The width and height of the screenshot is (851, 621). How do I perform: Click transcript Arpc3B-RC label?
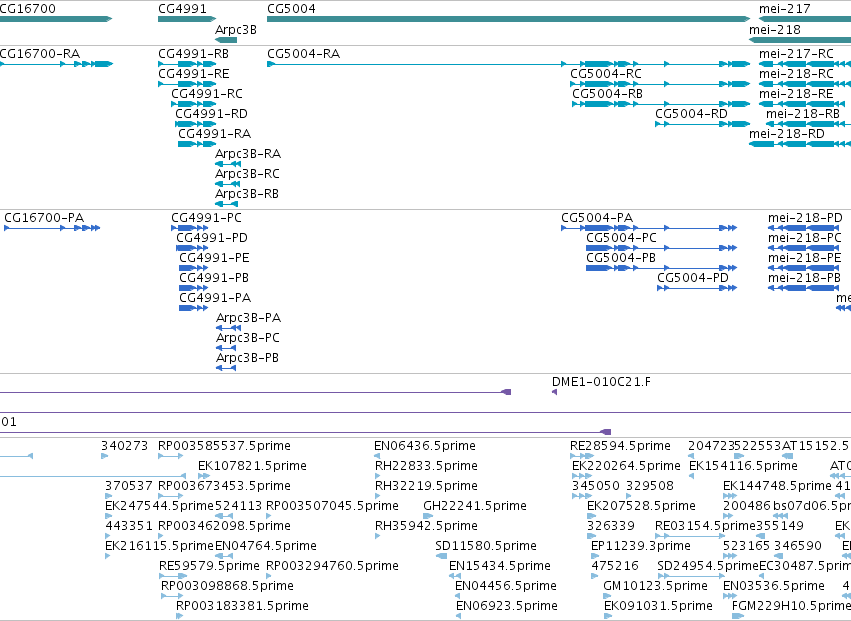(x=247, y=174)
